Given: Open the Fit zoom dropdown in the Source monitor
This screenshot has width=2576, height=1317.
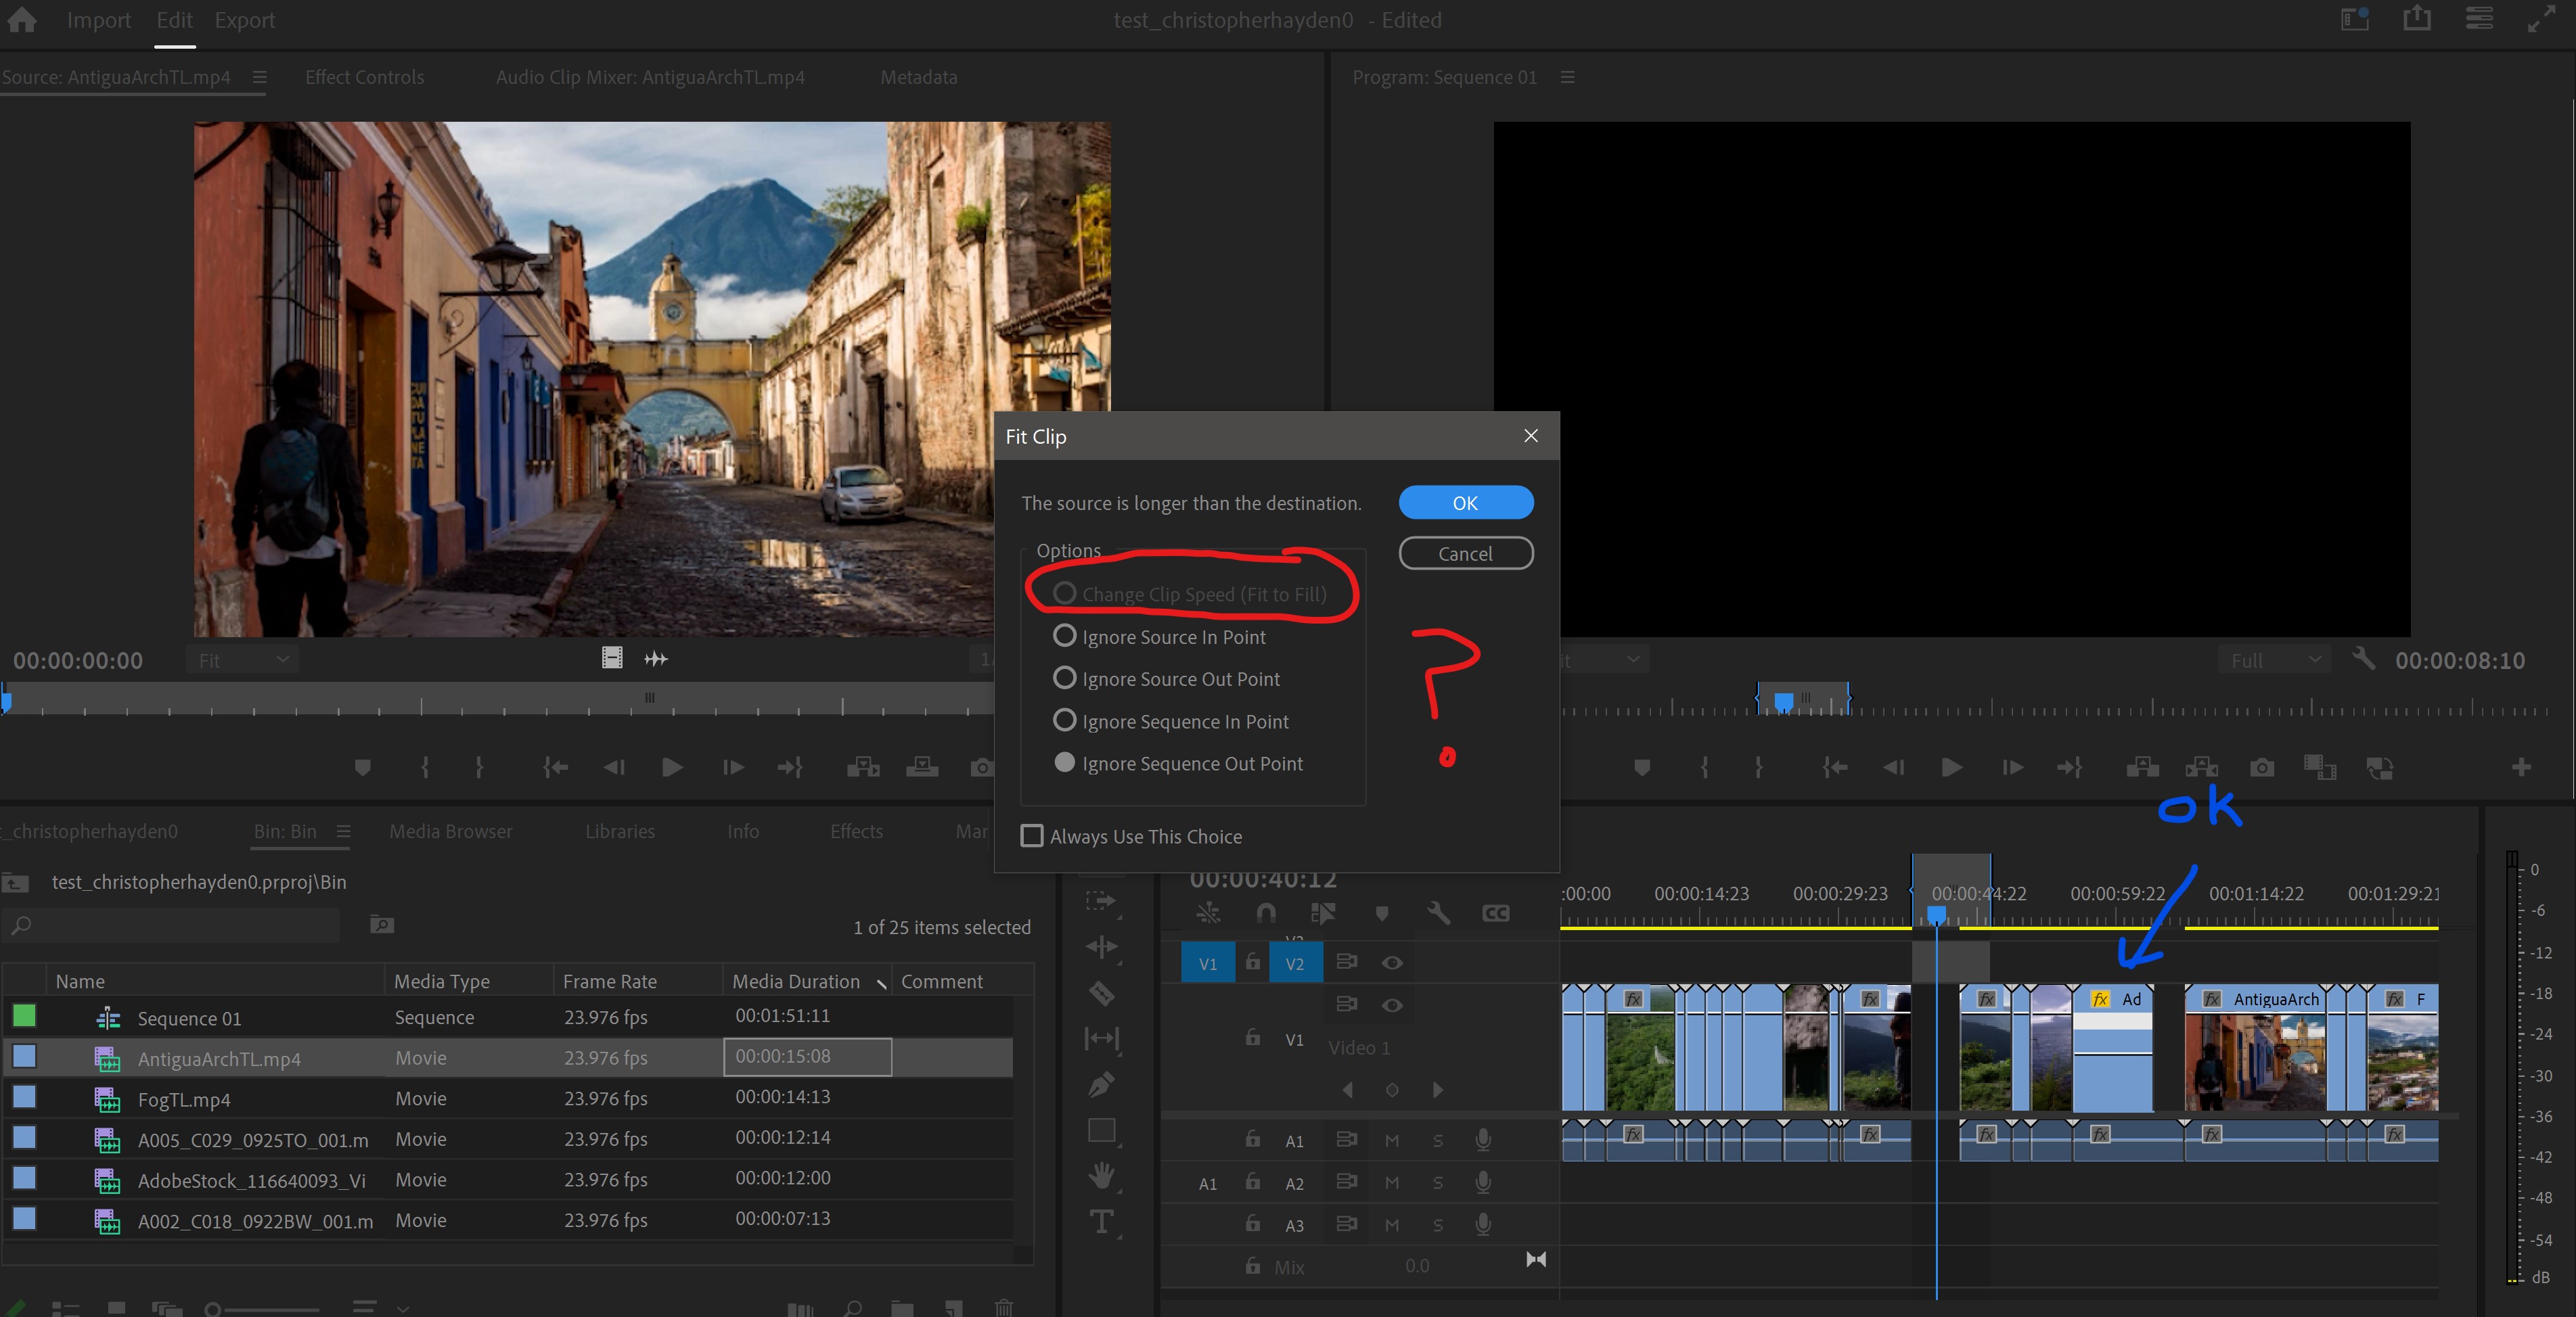Looking at the screenshot, I should 242,660.
